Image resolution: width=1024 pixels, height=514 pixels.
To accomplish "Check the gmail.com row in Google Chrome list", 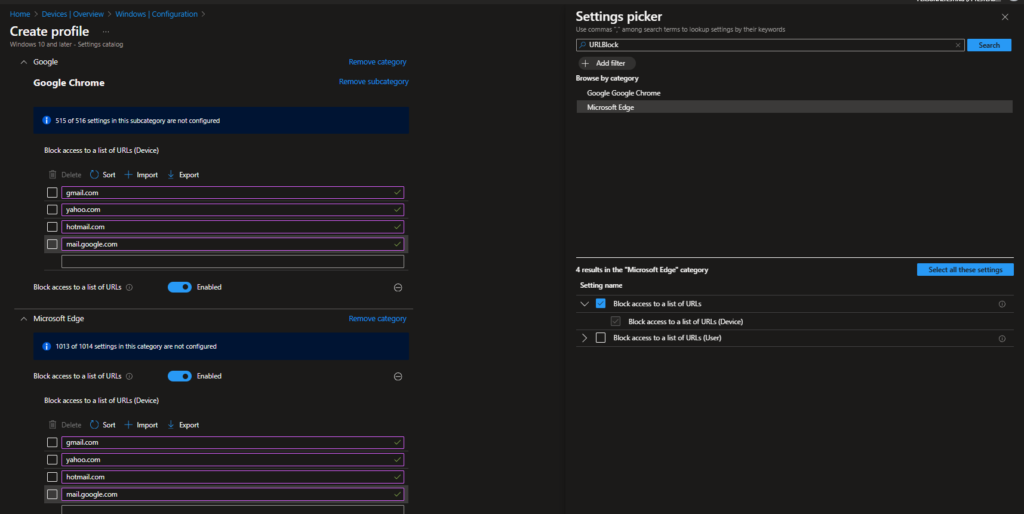I will [x=52, y=193].
